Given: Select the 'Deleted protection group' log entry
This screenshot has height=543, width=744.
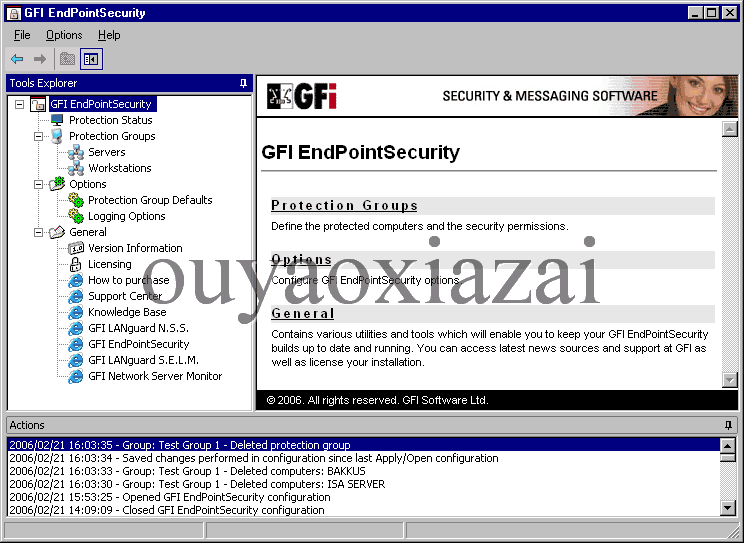Looking at the screenshot, I should (363, 445).
